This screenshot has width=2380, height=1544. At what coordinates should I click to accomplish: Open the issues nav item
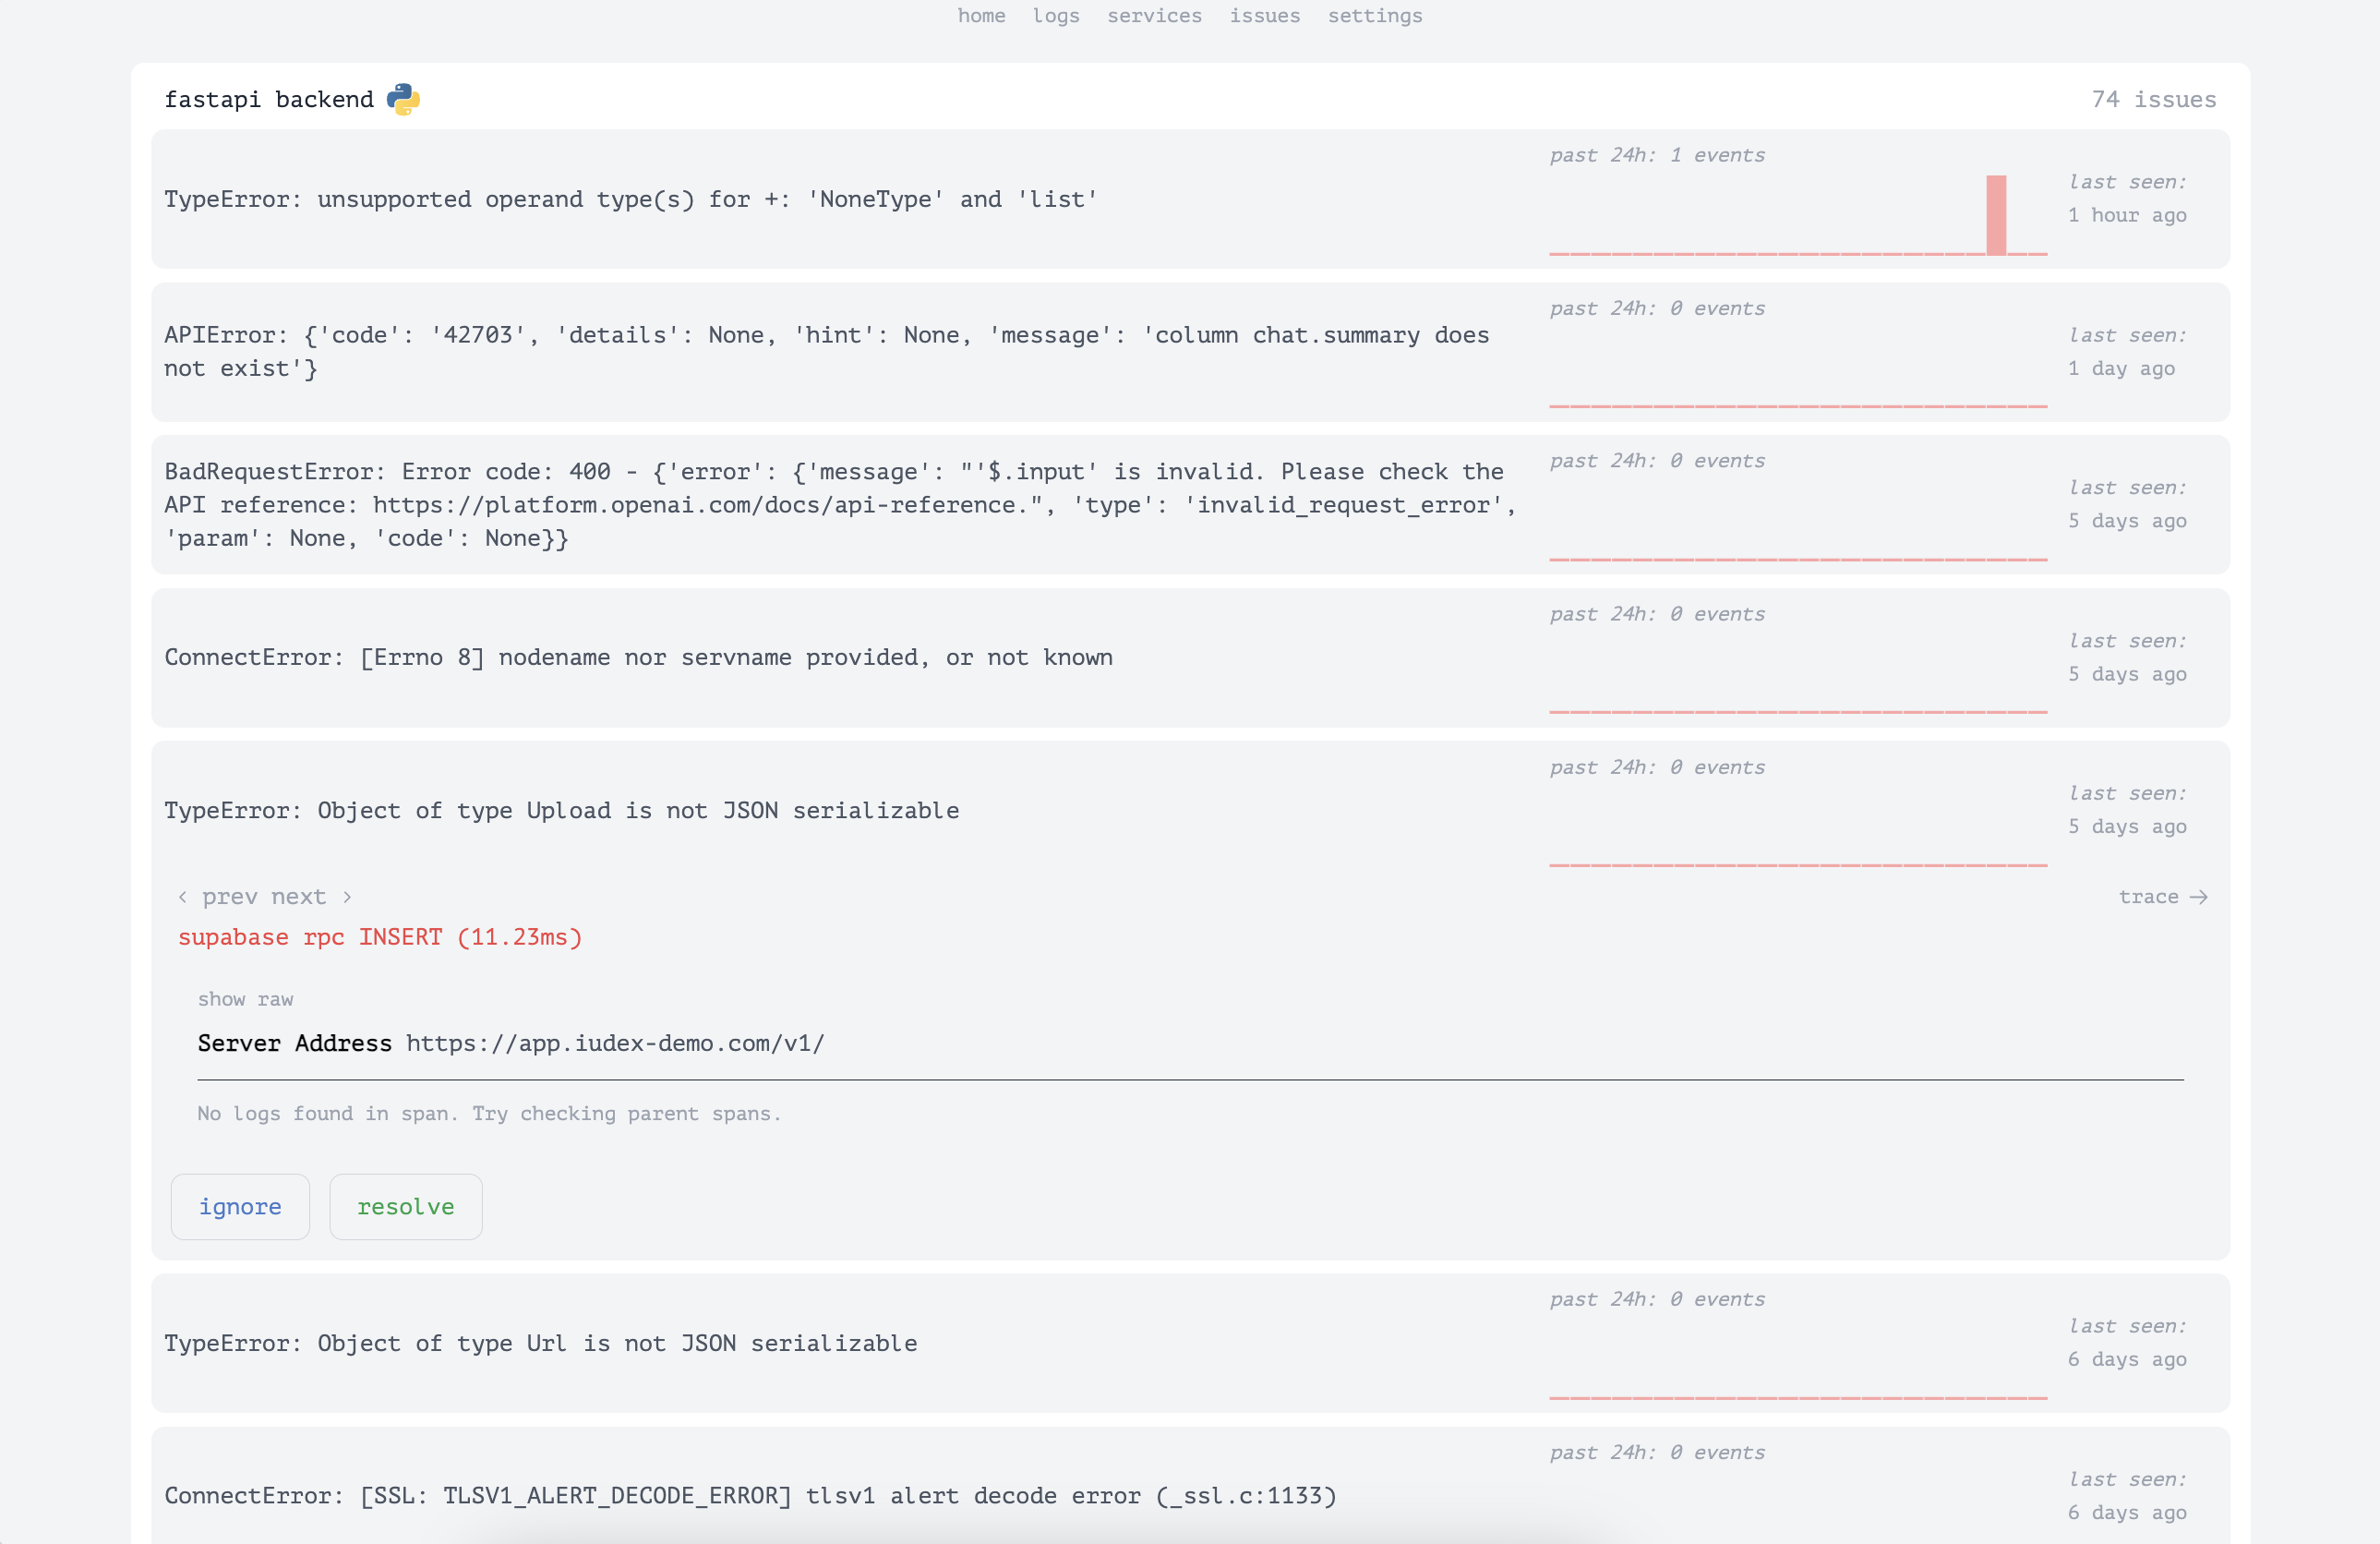(1264, 15)
